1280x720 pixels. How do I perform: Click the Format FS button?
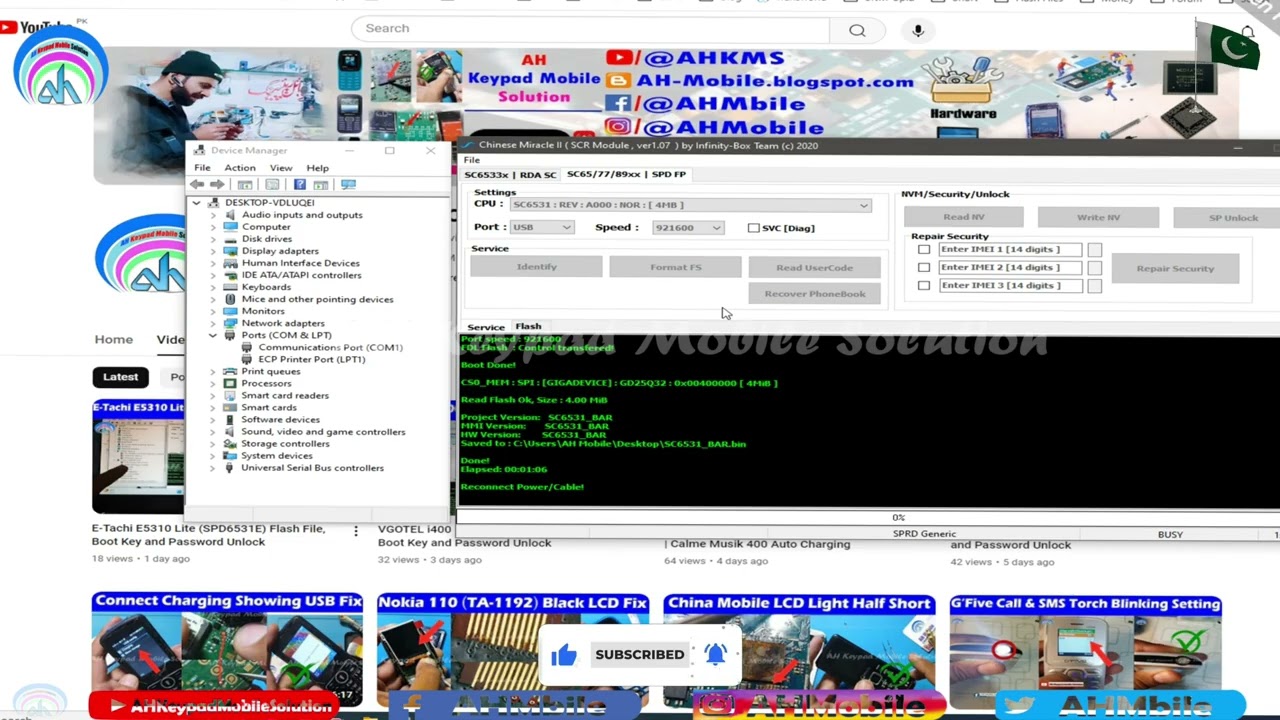[x=676, y=267]
